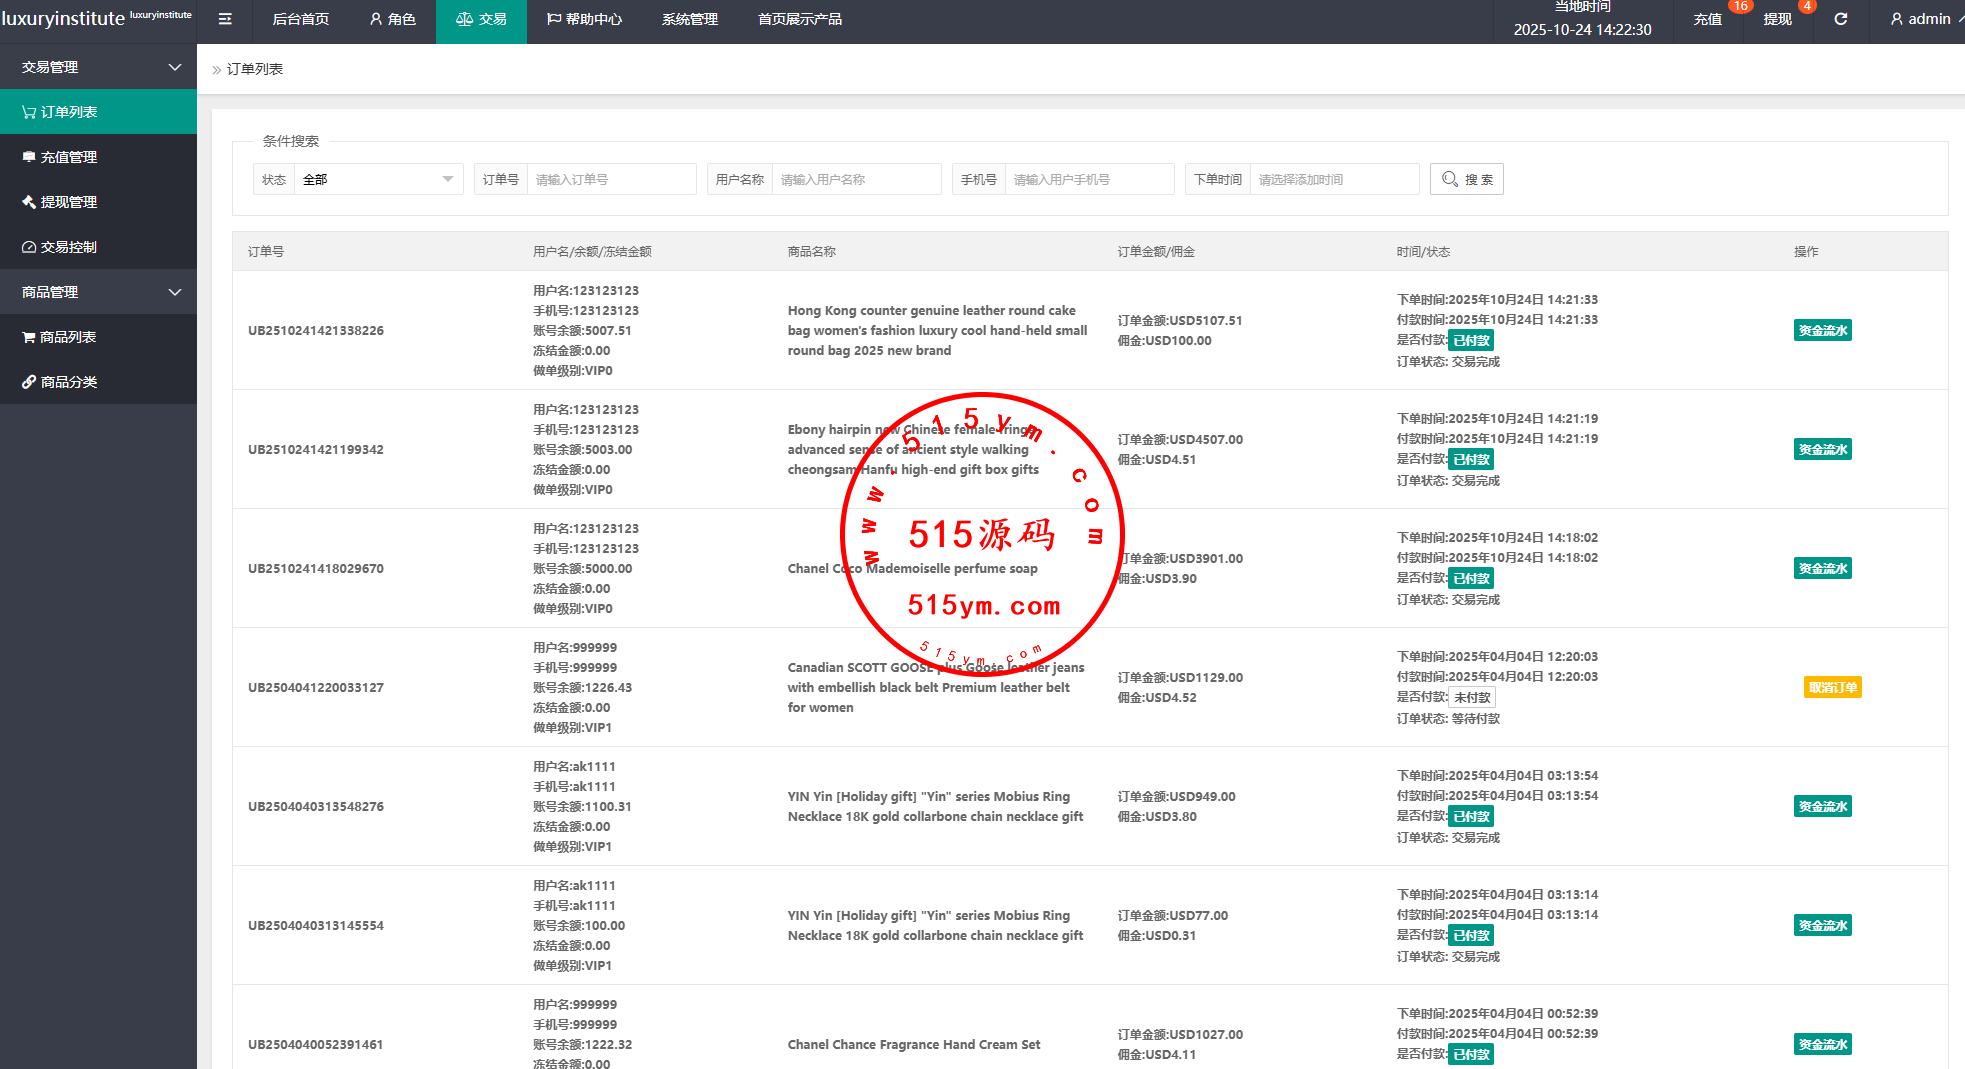The height and width of the screenshot is (1069, 1965).
Task: Click the refresh icon in top bar
Action: click(x=1840, y=19)
